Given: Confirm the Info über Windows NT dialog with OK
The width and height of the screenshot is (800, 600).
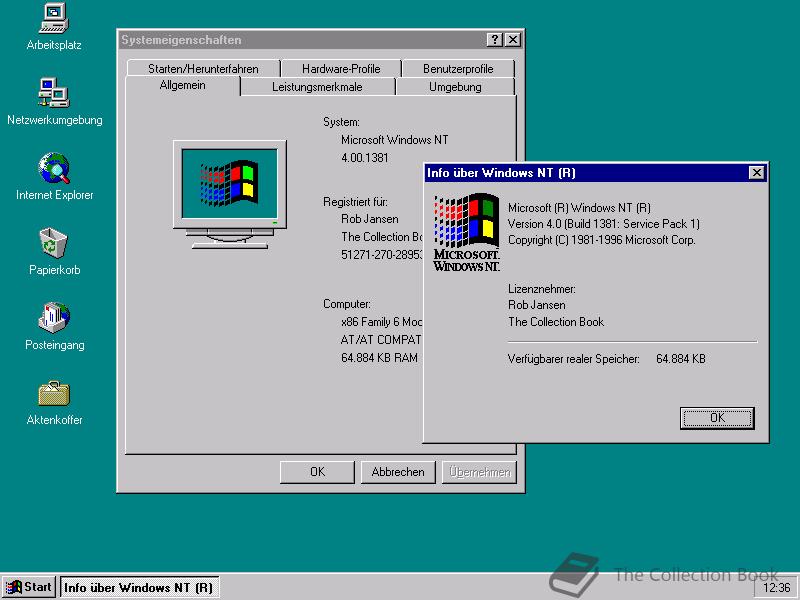Looking at the screenshot, I should (x=717, y=418).
